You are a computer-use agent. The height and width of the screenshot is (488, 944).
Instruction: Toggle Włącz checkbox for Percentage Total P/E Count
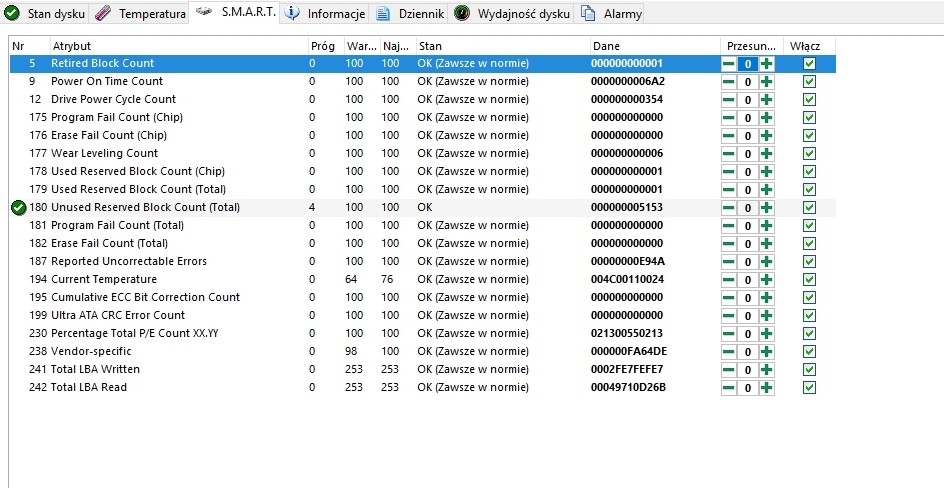(x=809, y=333)
